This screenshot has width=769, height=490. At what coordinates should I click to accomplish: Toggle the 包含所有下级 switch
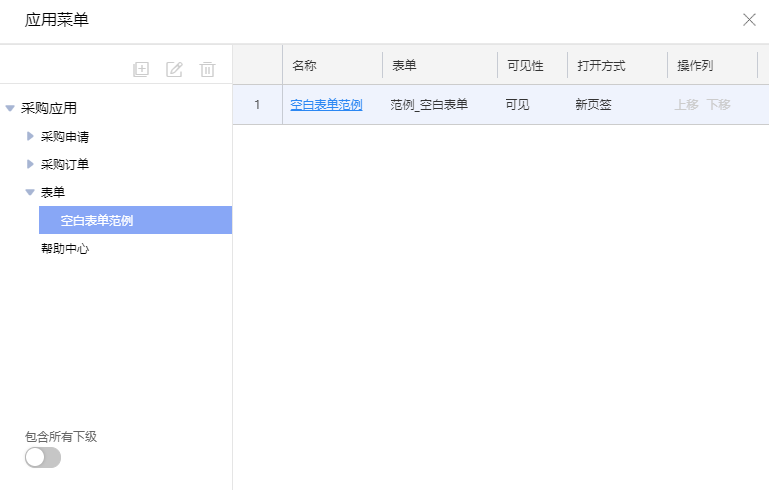click(x=43, y=457)
